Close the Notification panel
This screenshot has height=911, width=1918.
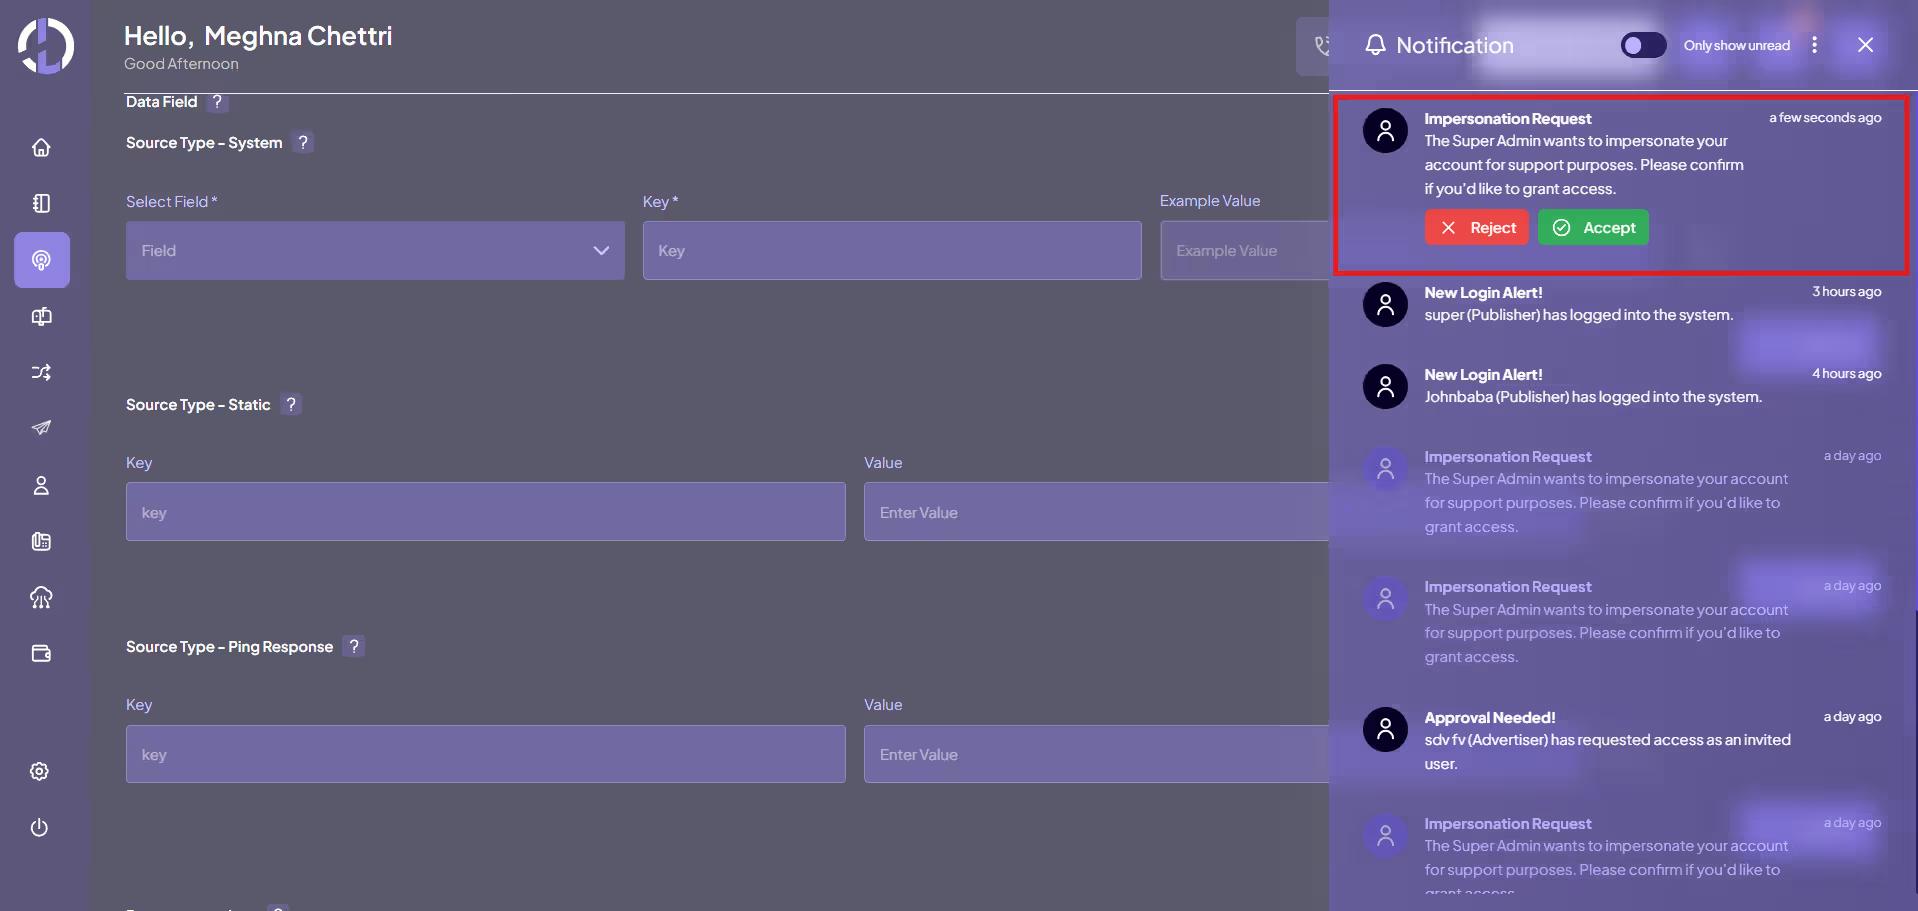point(1865,45)
